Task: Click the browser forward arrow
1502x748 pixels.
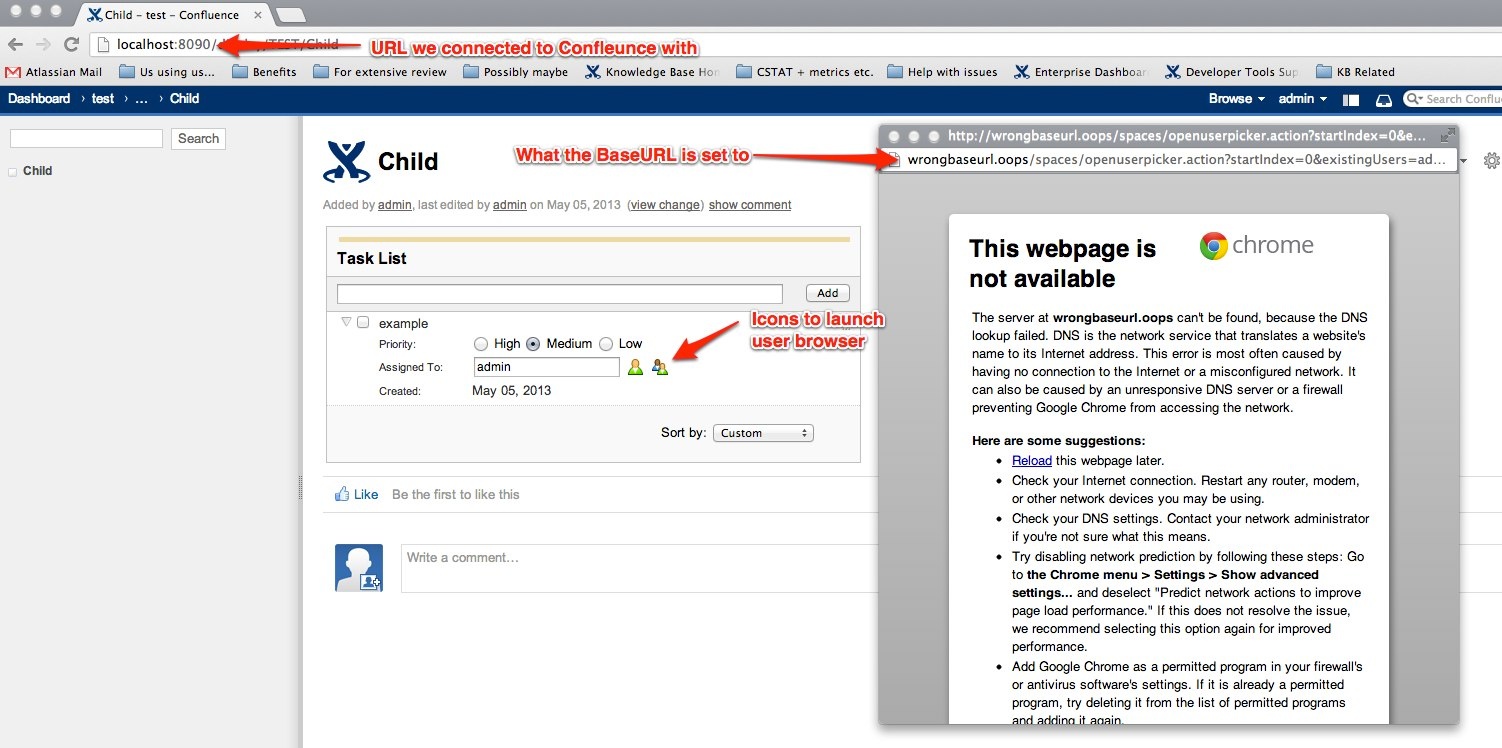Action: [43, 44]
